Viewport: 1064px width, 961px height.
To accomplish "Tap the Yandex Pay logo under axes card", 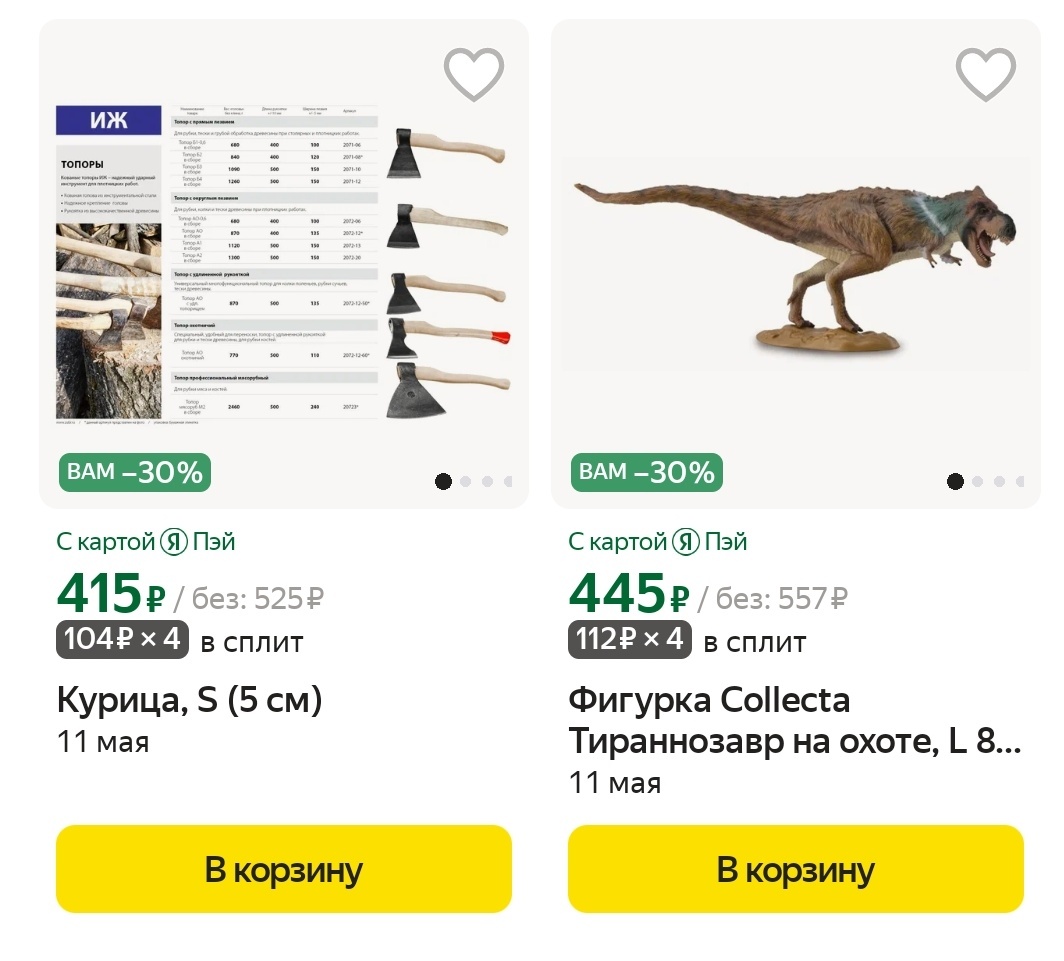I will pos(174,542).
